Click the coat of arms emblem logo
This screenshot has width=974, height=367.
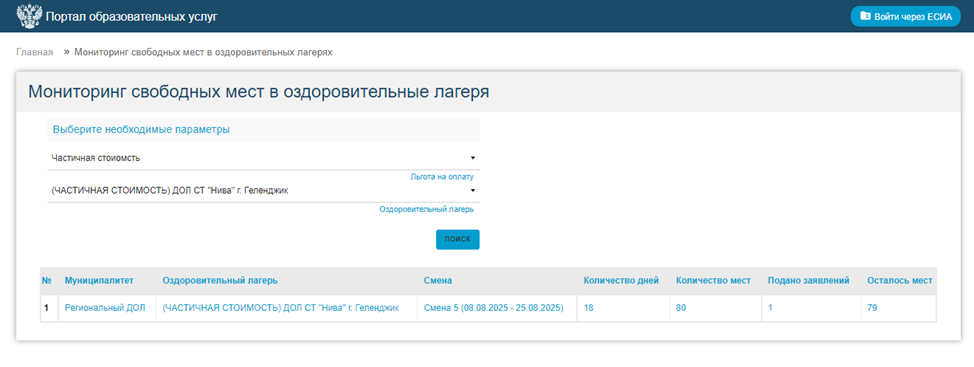pyautogui.click(x=29, y=17)
